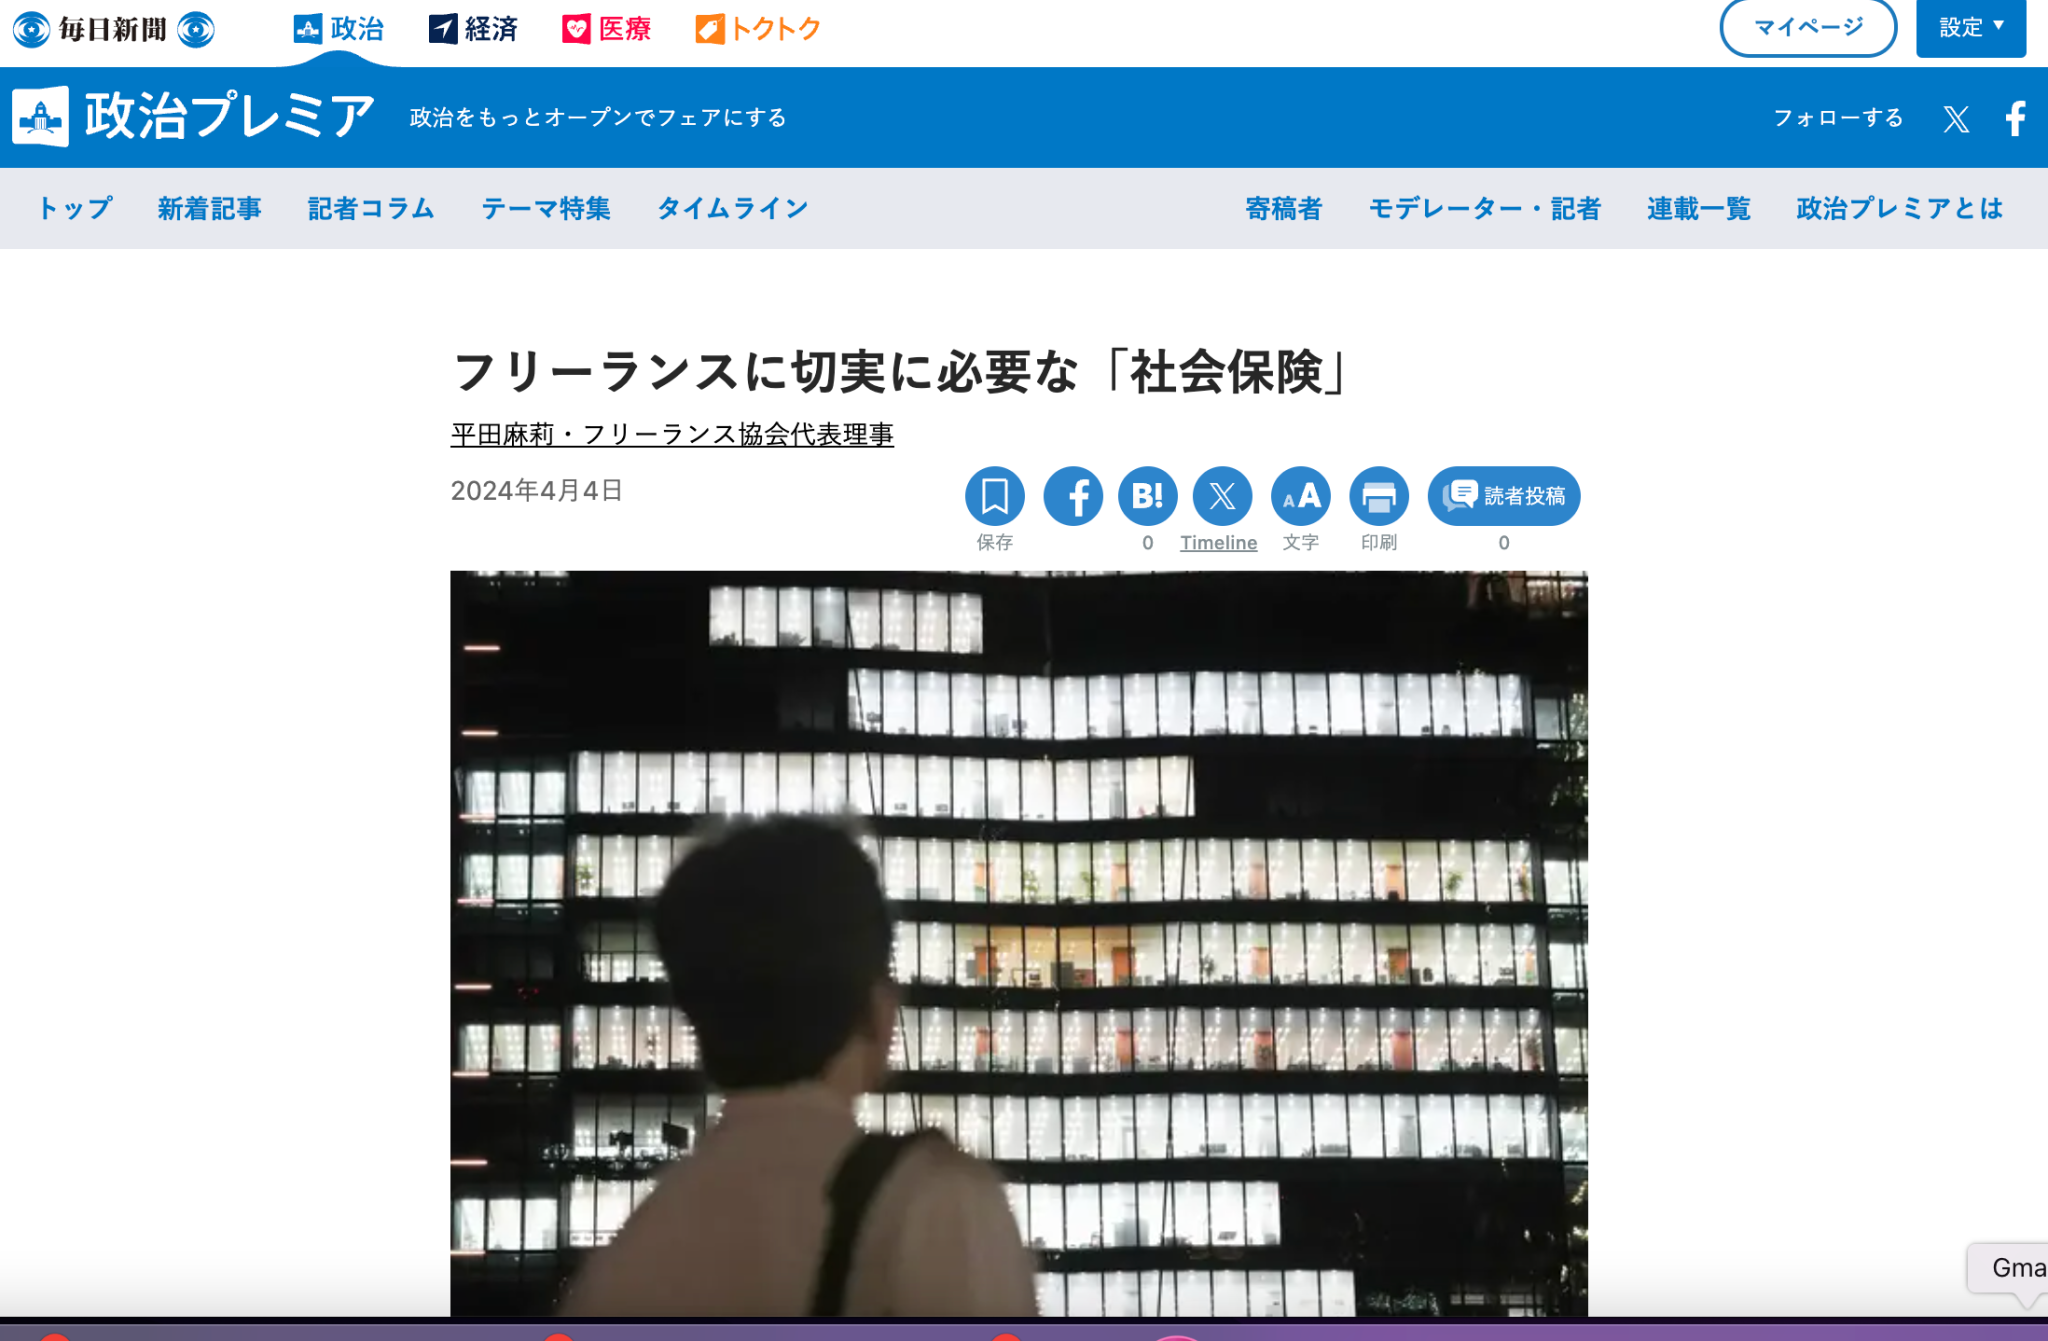Click the publication date 2024年4月4日

pyautogui.click(x=537, y=490)
